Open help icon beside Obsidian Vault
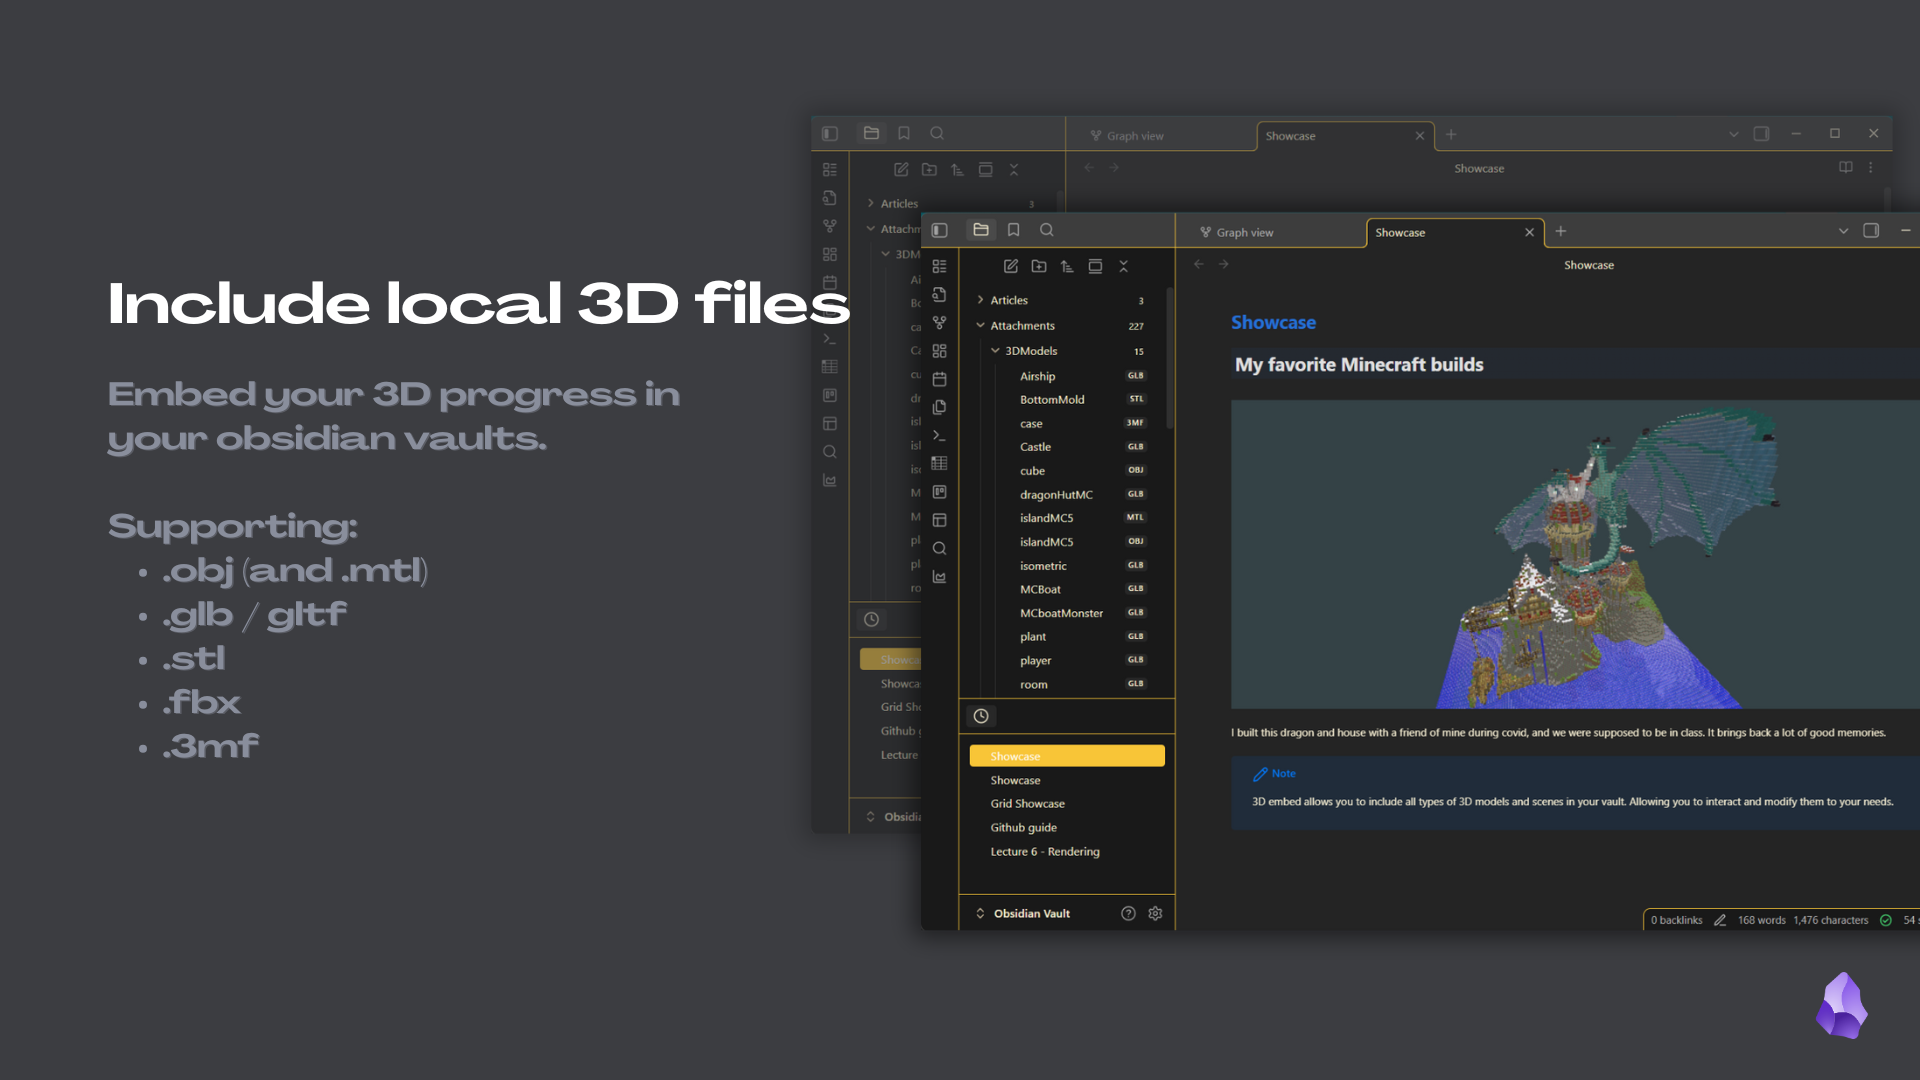The width and height of the screenshot is (1920, 1080). point(1128,913)
